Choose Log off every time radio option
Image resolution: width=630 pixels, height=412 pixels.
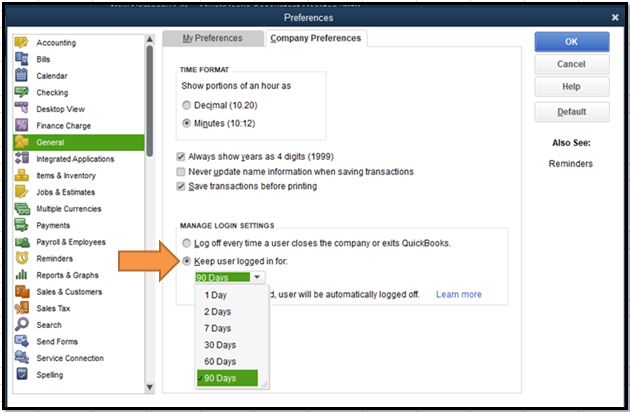184,244
